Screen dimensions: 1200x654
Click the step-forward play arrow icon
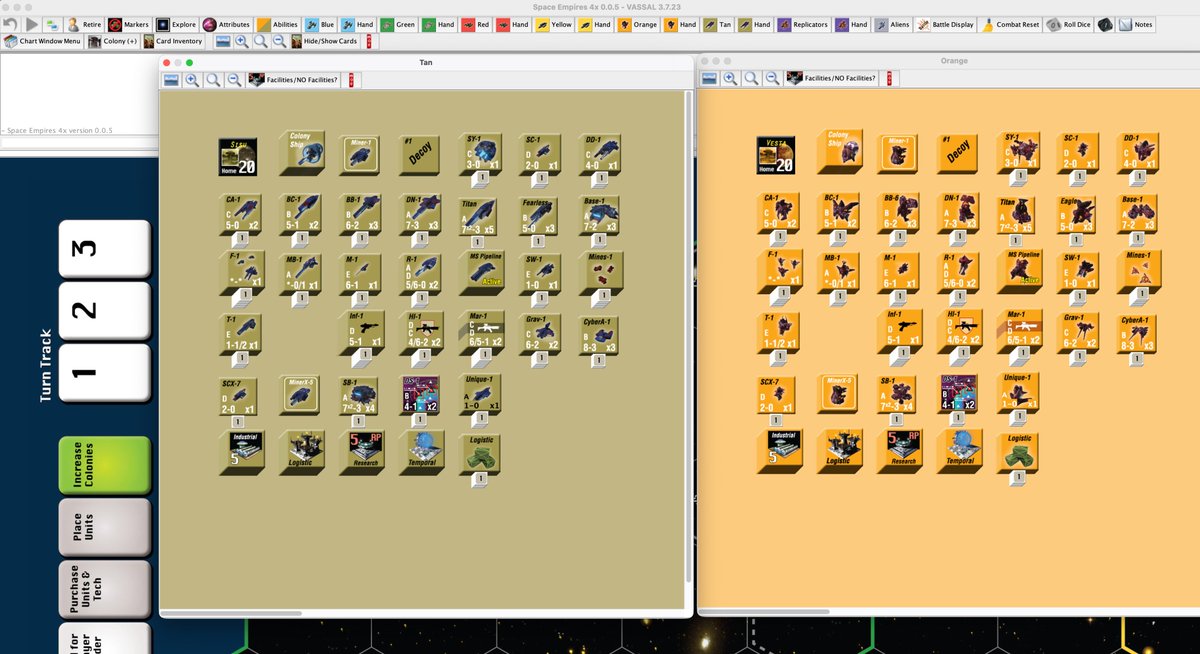coord(31,24)
